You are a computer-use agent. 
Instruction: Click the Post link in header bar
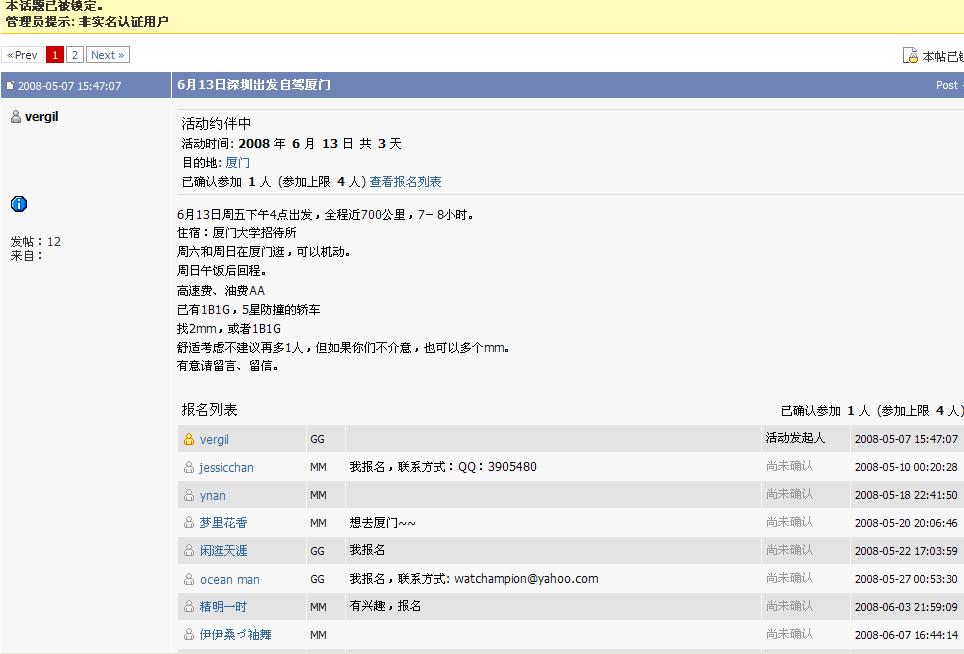[x=947, y=85]
